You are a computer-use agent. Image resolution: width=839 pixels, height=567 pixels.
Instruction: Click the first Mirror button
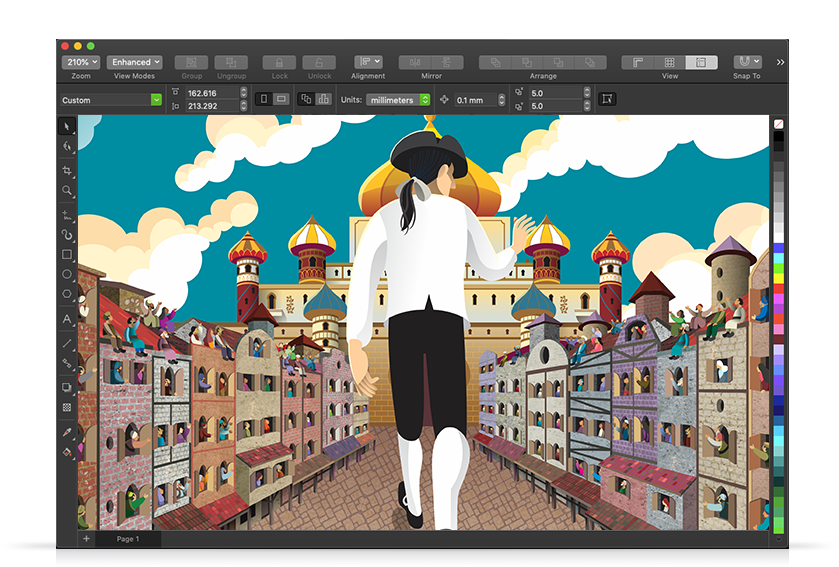(415, 62)
